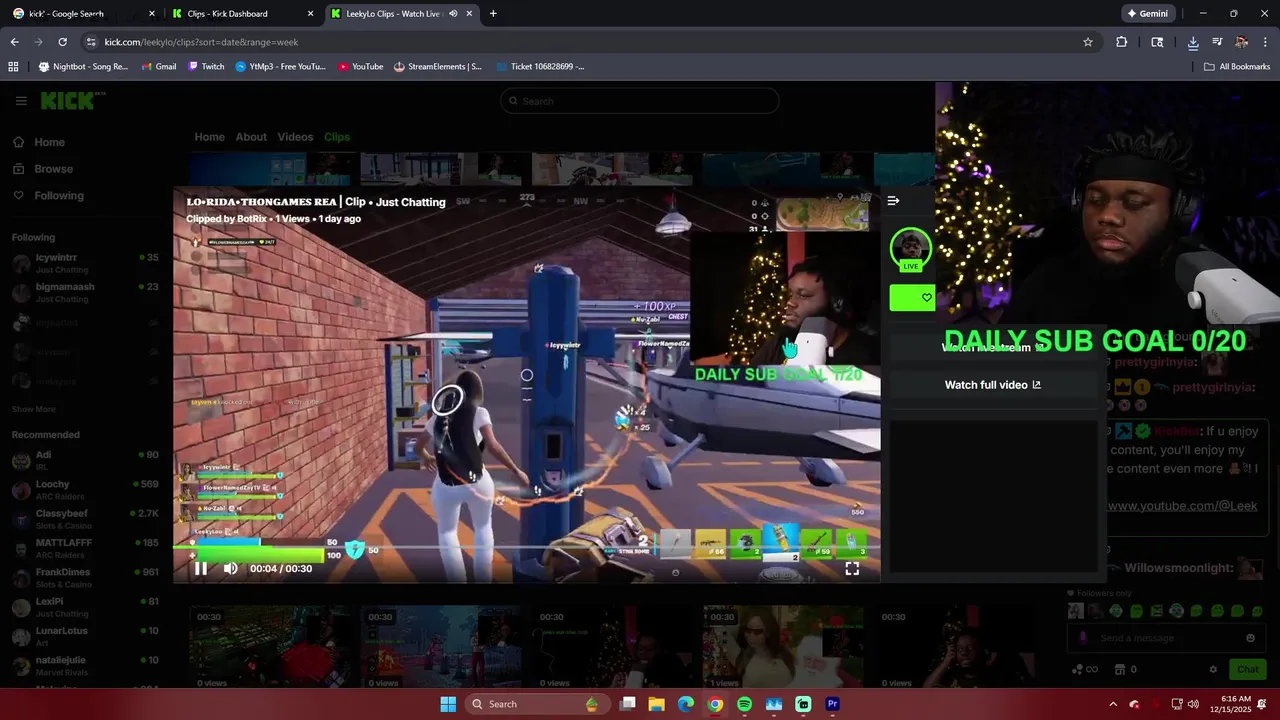Open the YtMp3 bookmark
The height and width of the screenshot is (720, 1280).
coord(281,67)
